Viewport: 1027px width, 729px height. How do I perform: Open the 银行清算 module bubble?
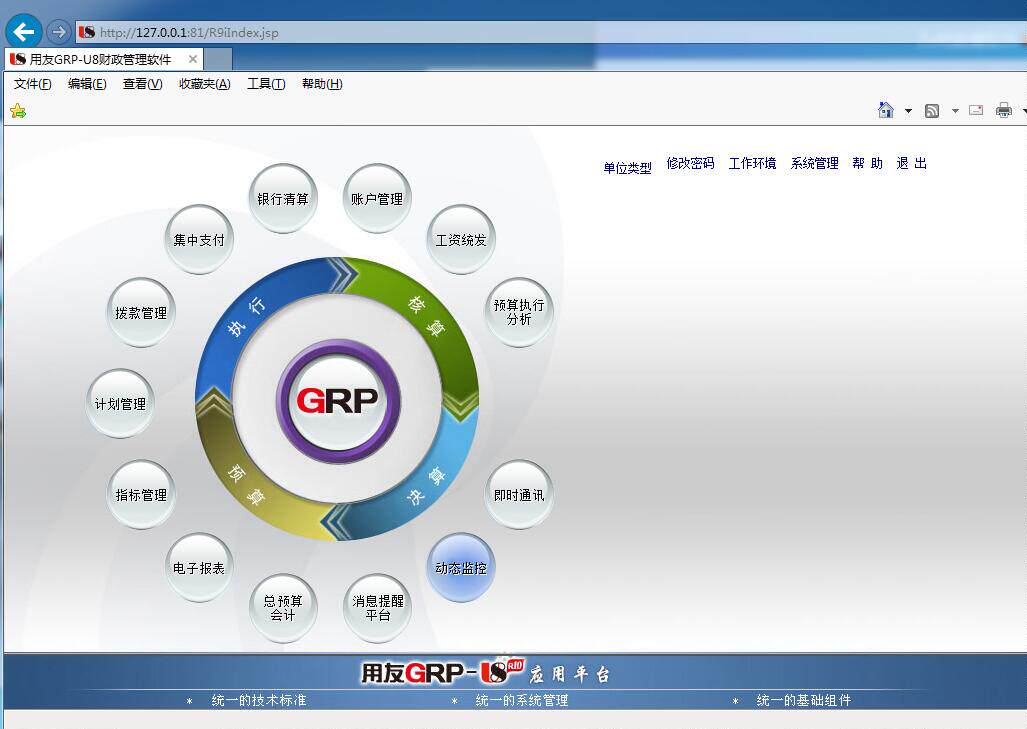(283, 198)
